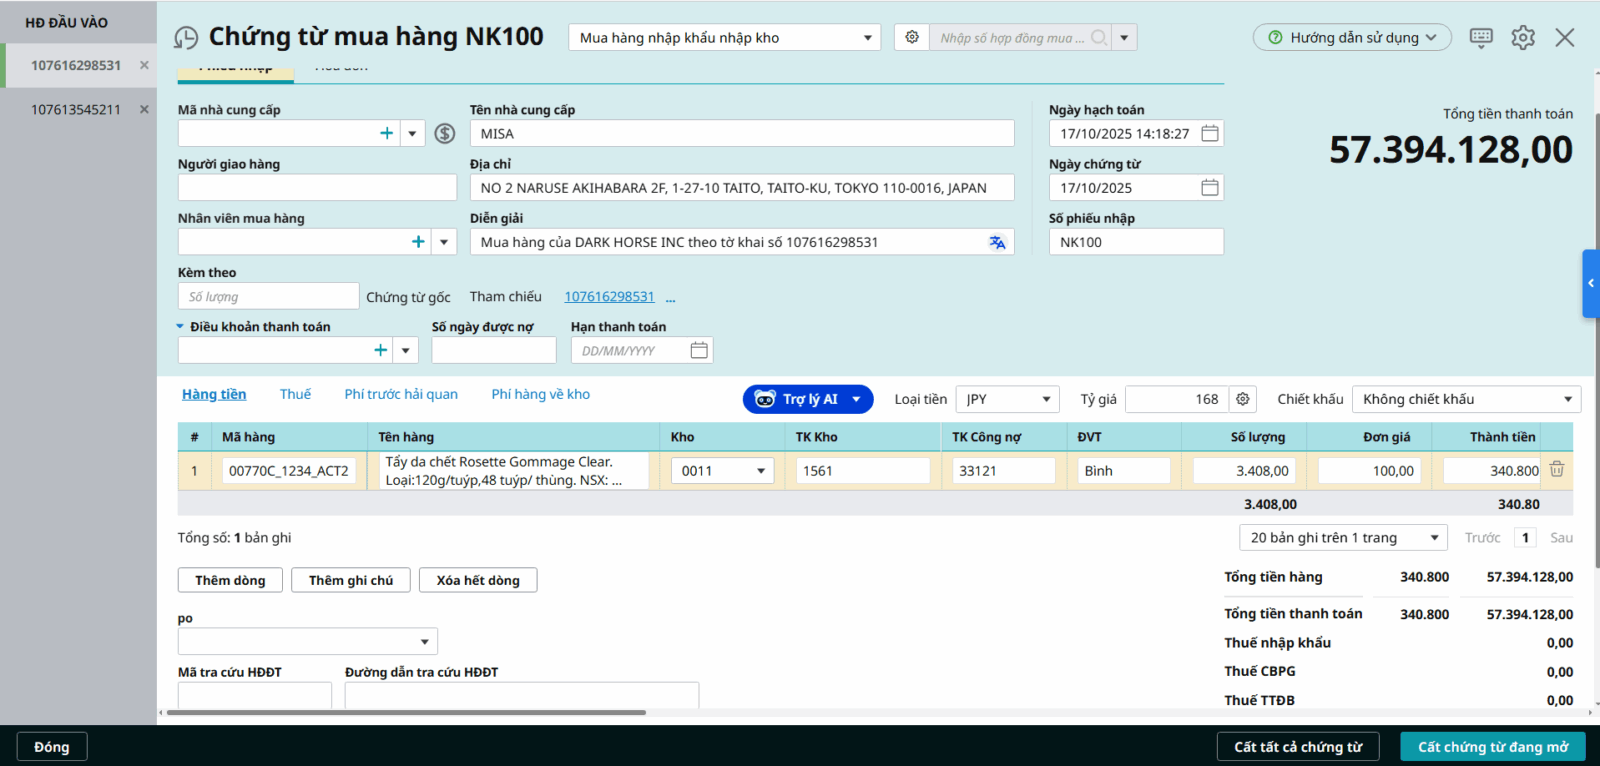Select invoice 107613545211 in sidebar
The image size is (1600, 766).
click(76, 110)
